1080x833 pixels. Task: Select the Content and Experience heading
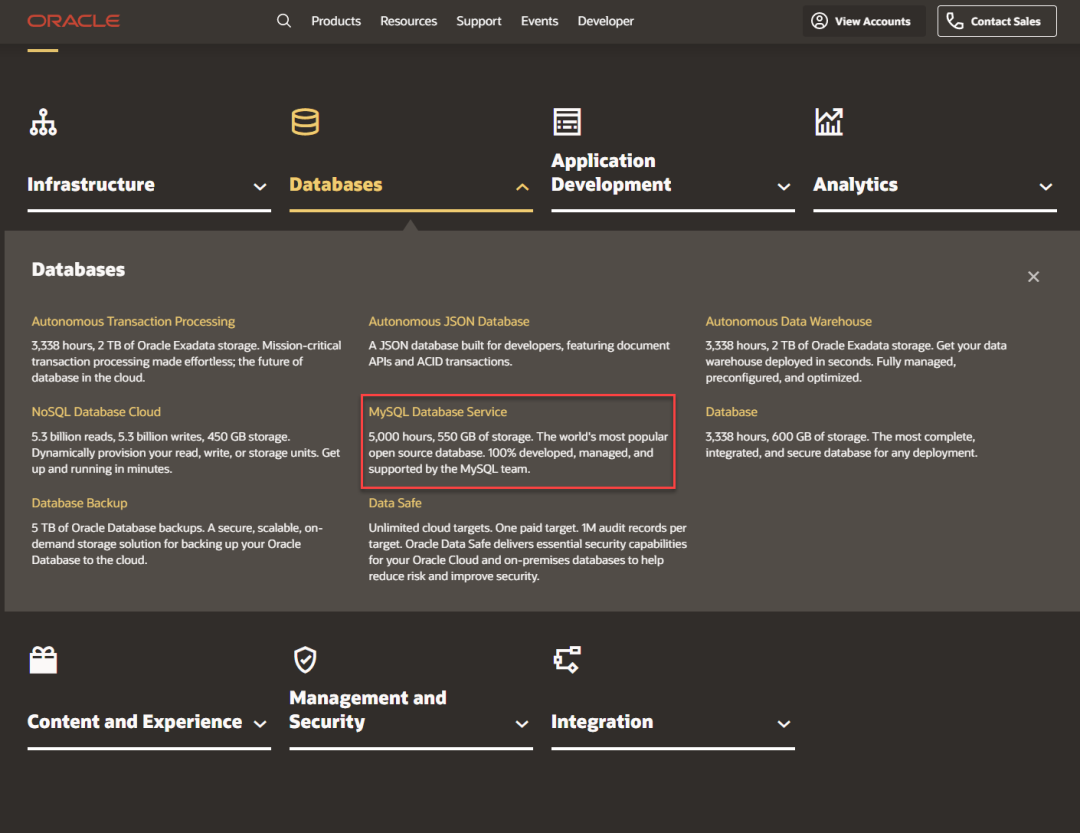(x=135, y=721)
